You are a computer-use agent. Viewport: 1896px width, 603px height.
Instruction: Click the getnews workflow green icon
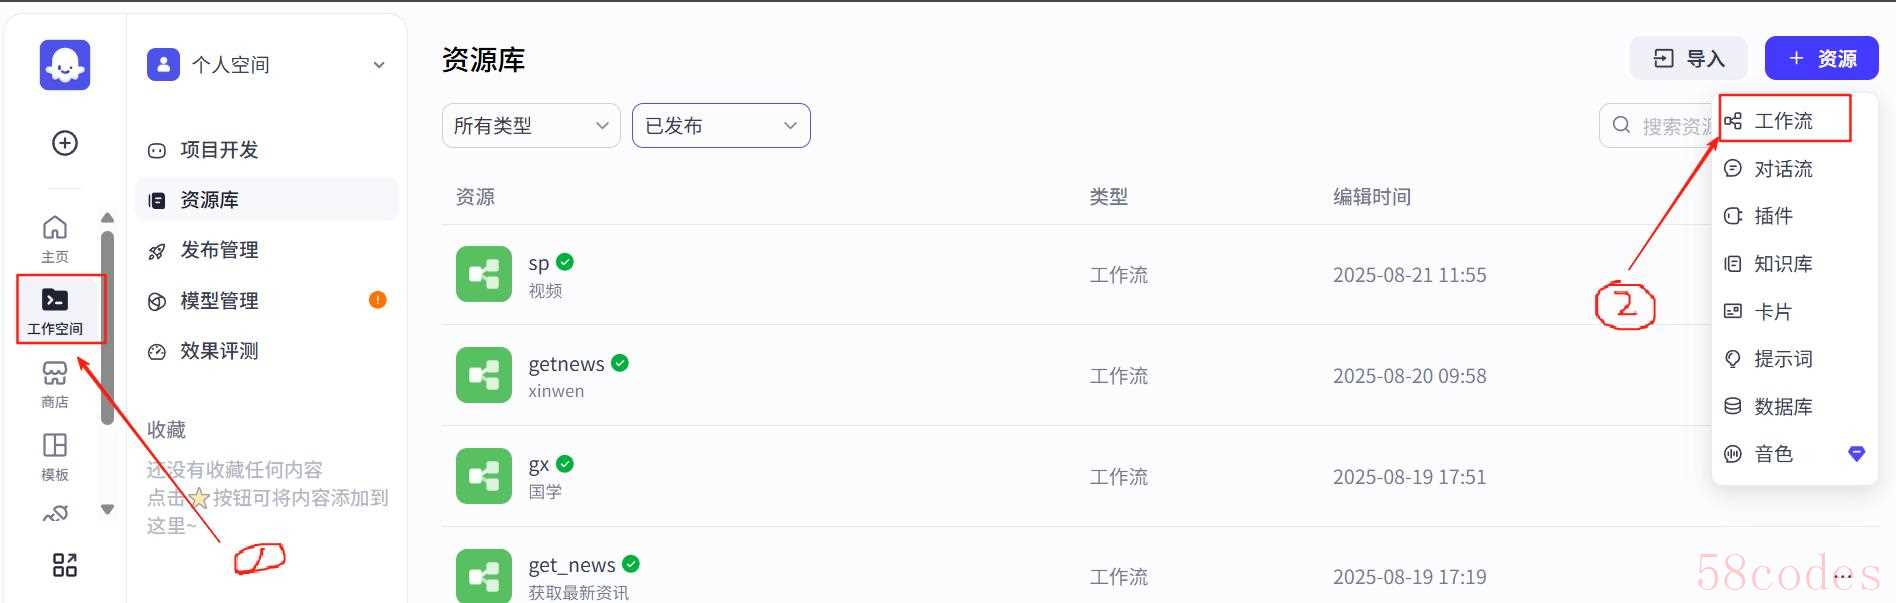pyautogui.click(x=484, y=375)
